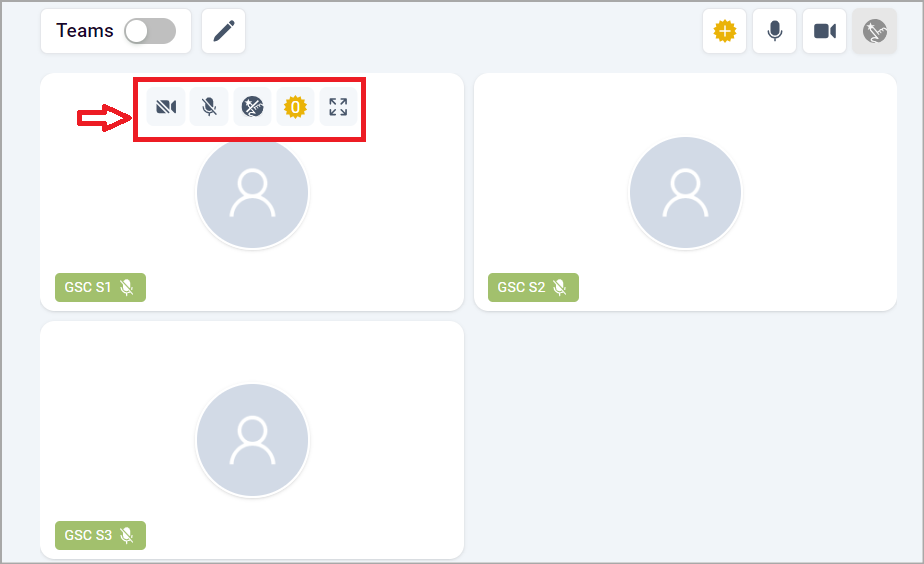Click the top-right yellow plus badge icon
924x564 pixels.
[x=724, y=31]
